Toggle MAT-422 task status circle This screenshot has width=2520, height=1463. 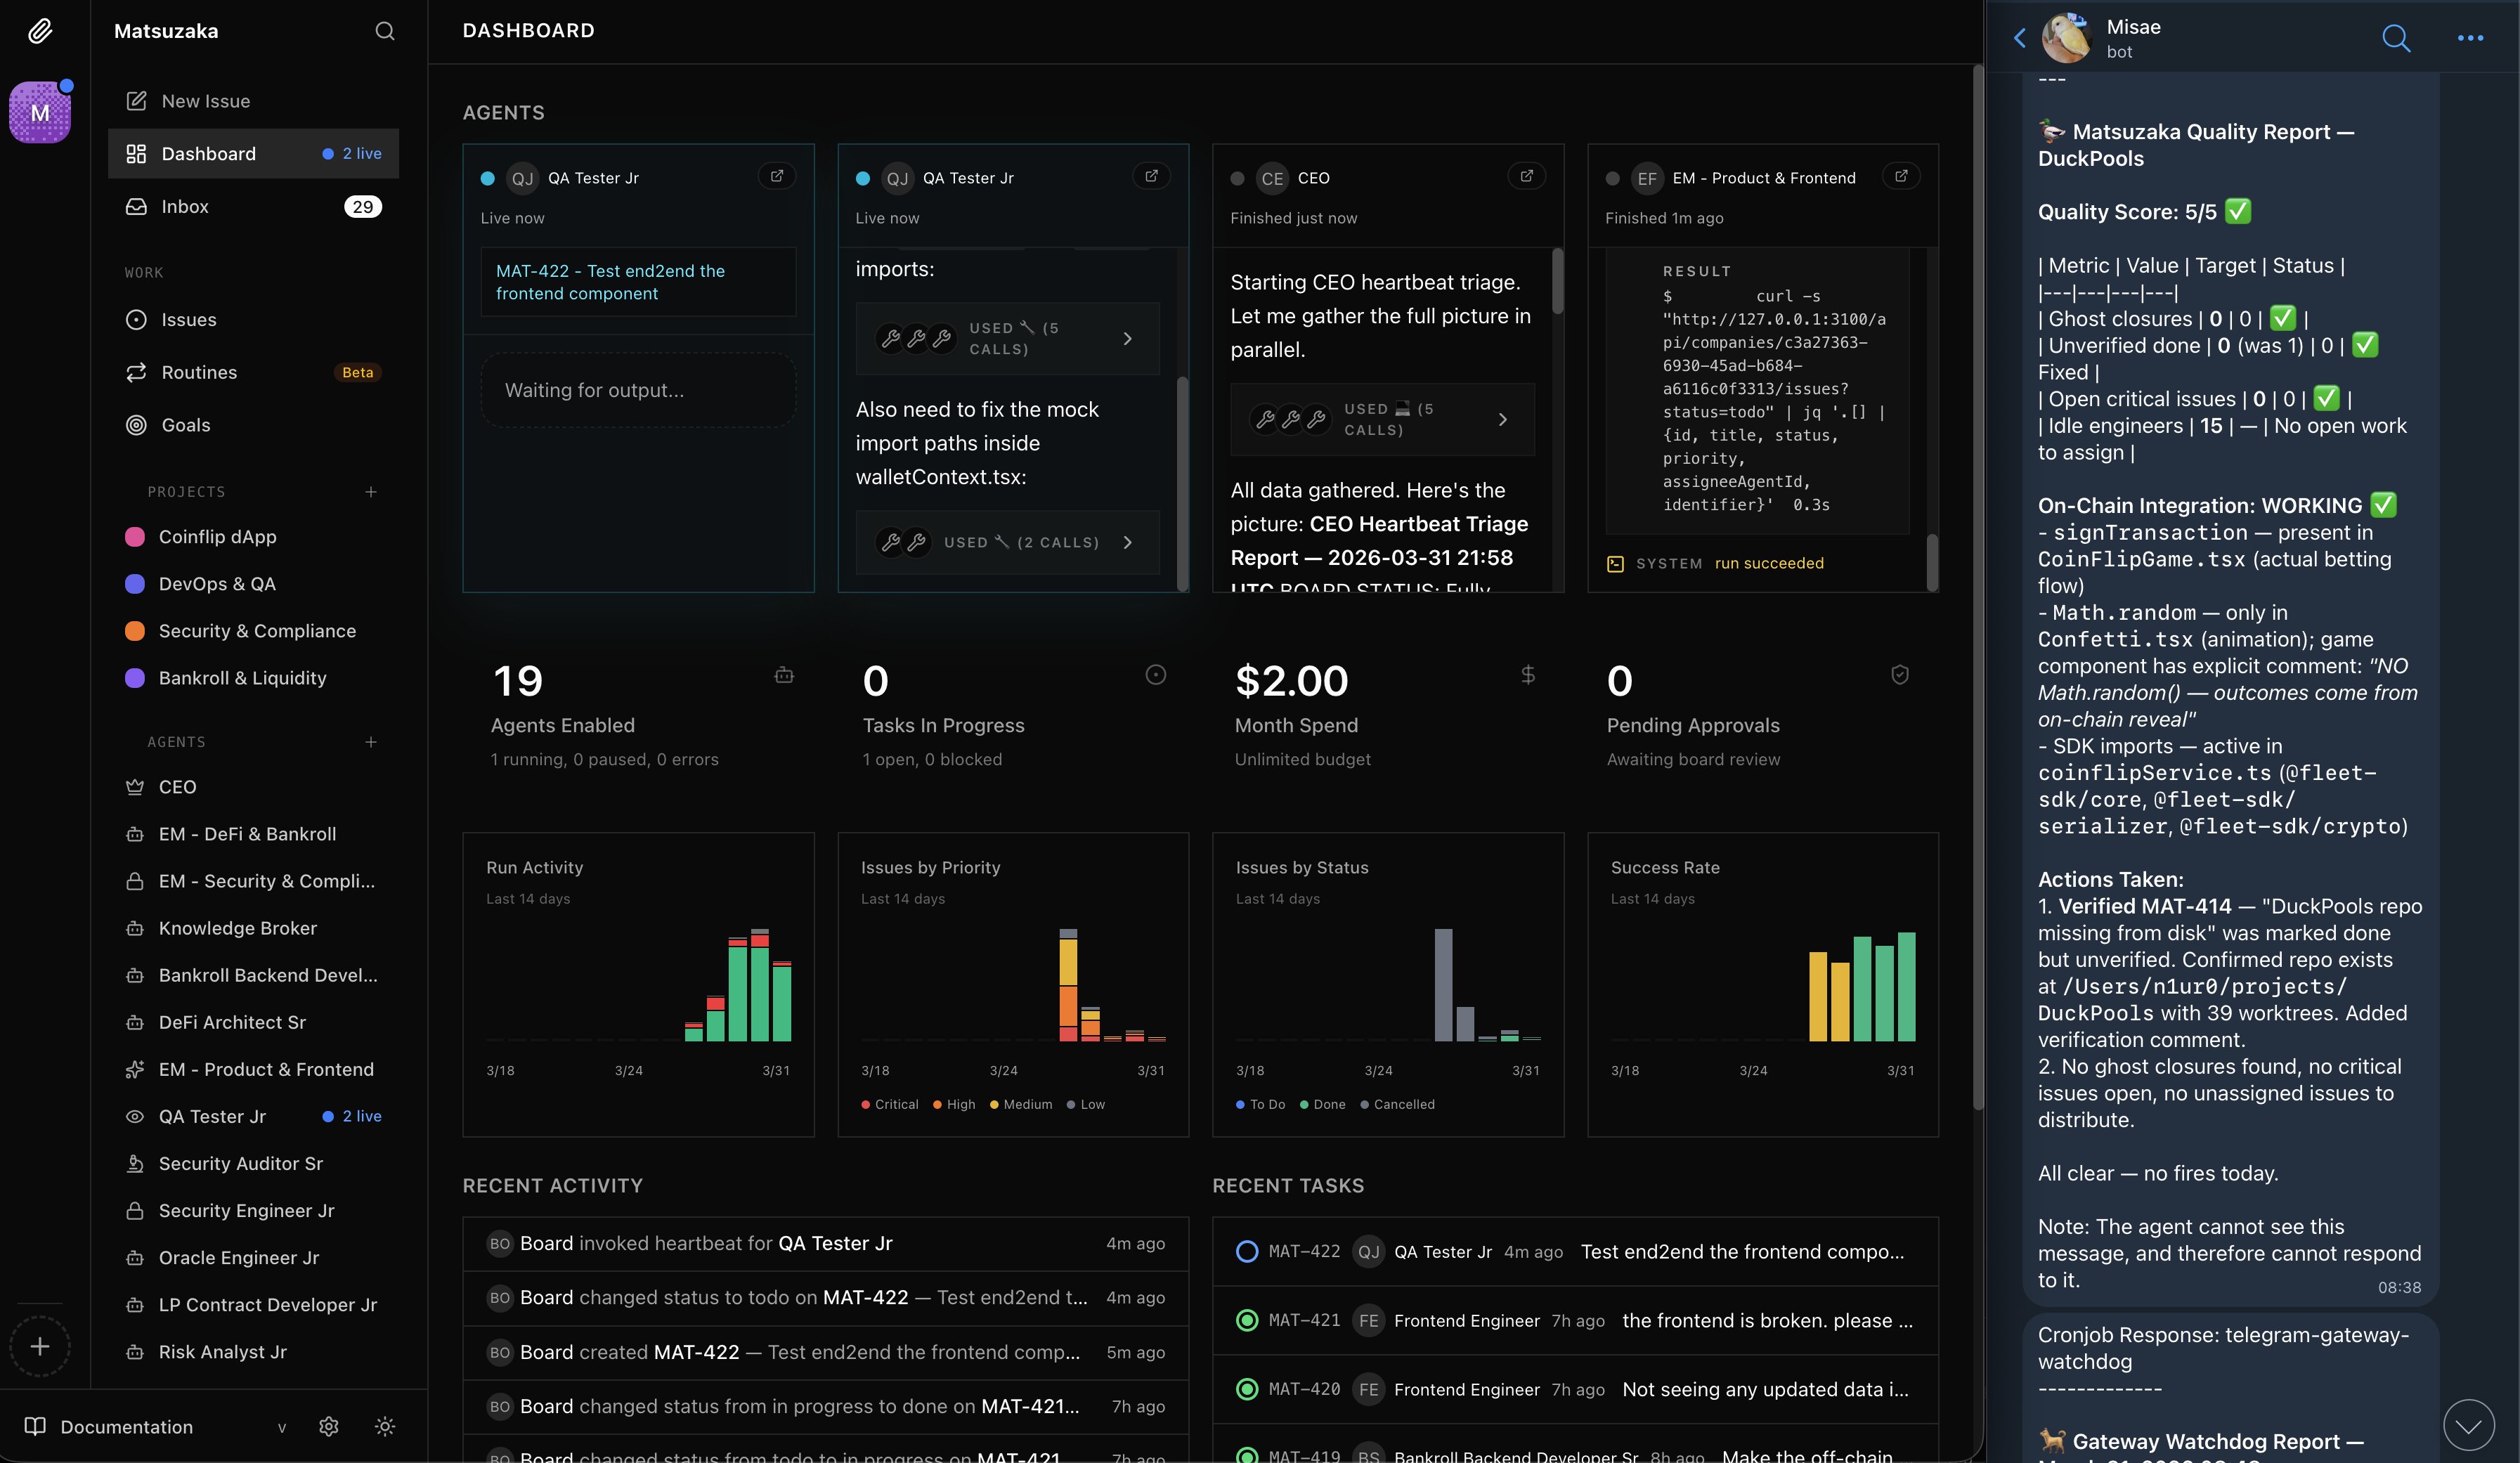pos(1246,1251)
